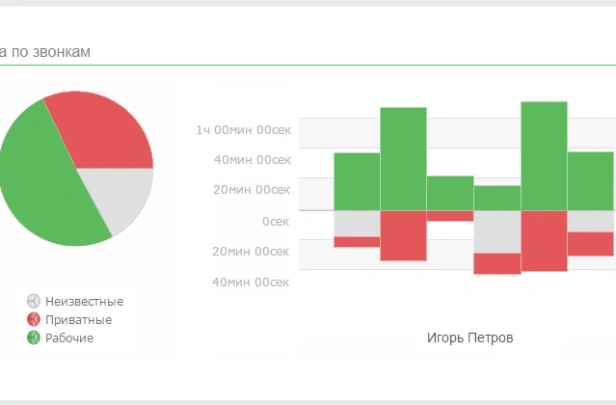Image resolution: width=616 pixels, height=405 pixels.
Task: Click the по звонкам section heading
Action: [x=49, y=52]
